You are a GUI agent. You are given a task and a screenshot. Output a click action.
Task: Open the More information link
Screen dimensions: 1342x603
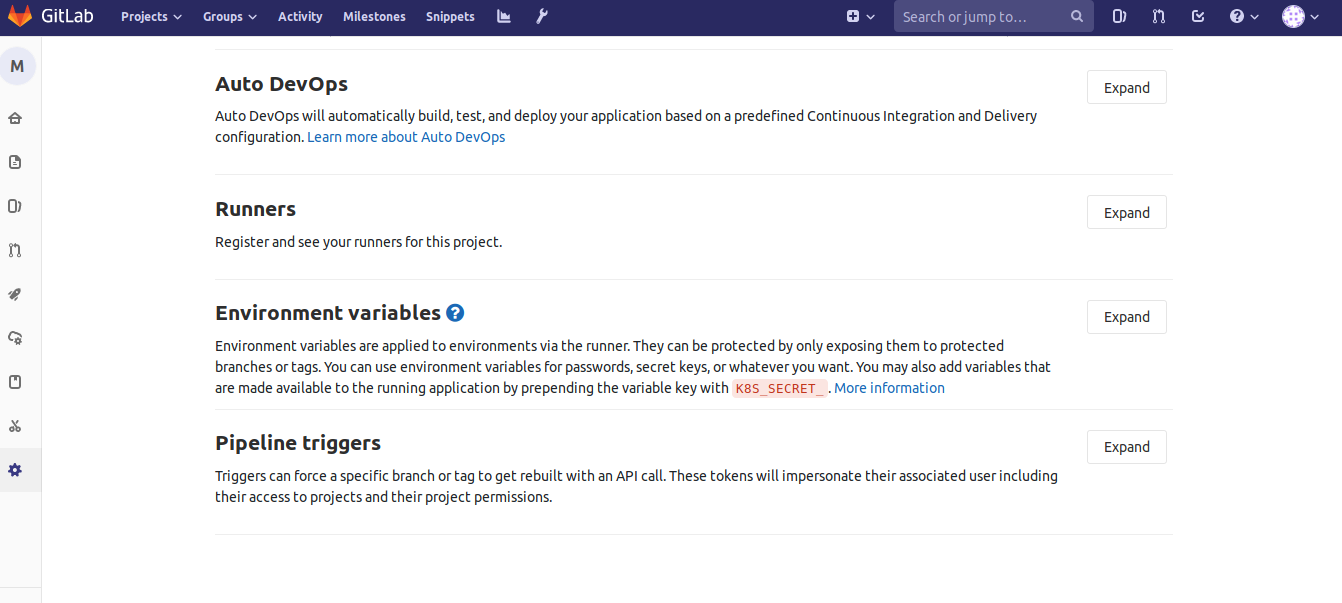[889, 388]
